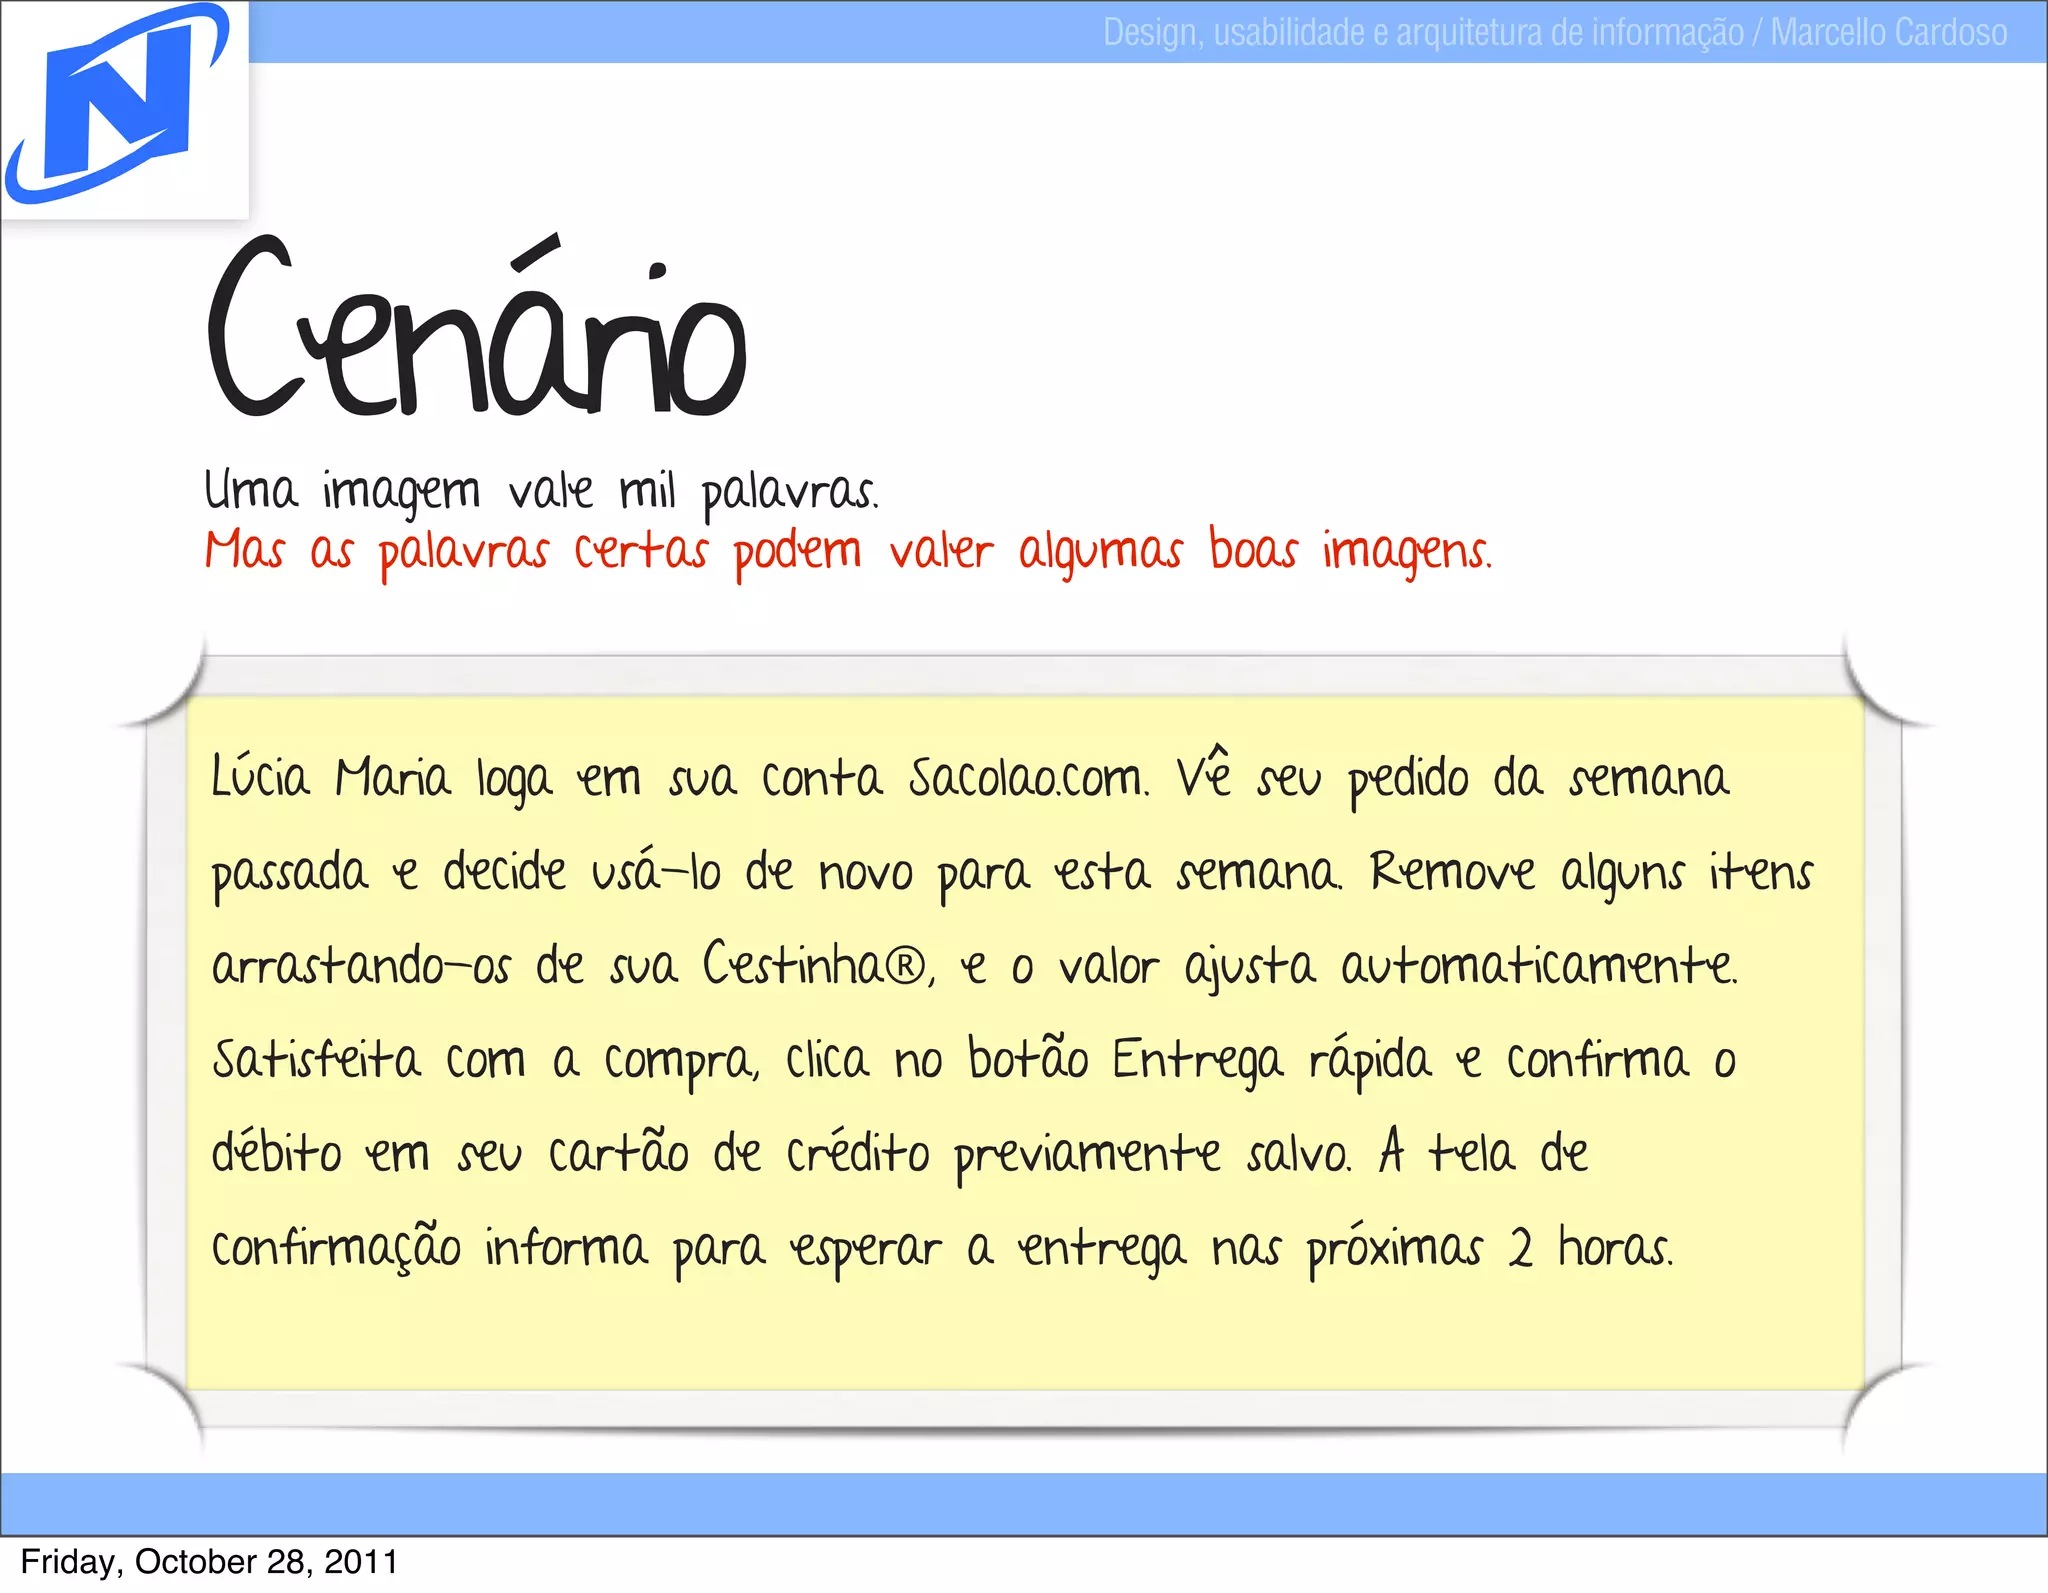Click the header text Design, usabilidade

(1233, 33)
